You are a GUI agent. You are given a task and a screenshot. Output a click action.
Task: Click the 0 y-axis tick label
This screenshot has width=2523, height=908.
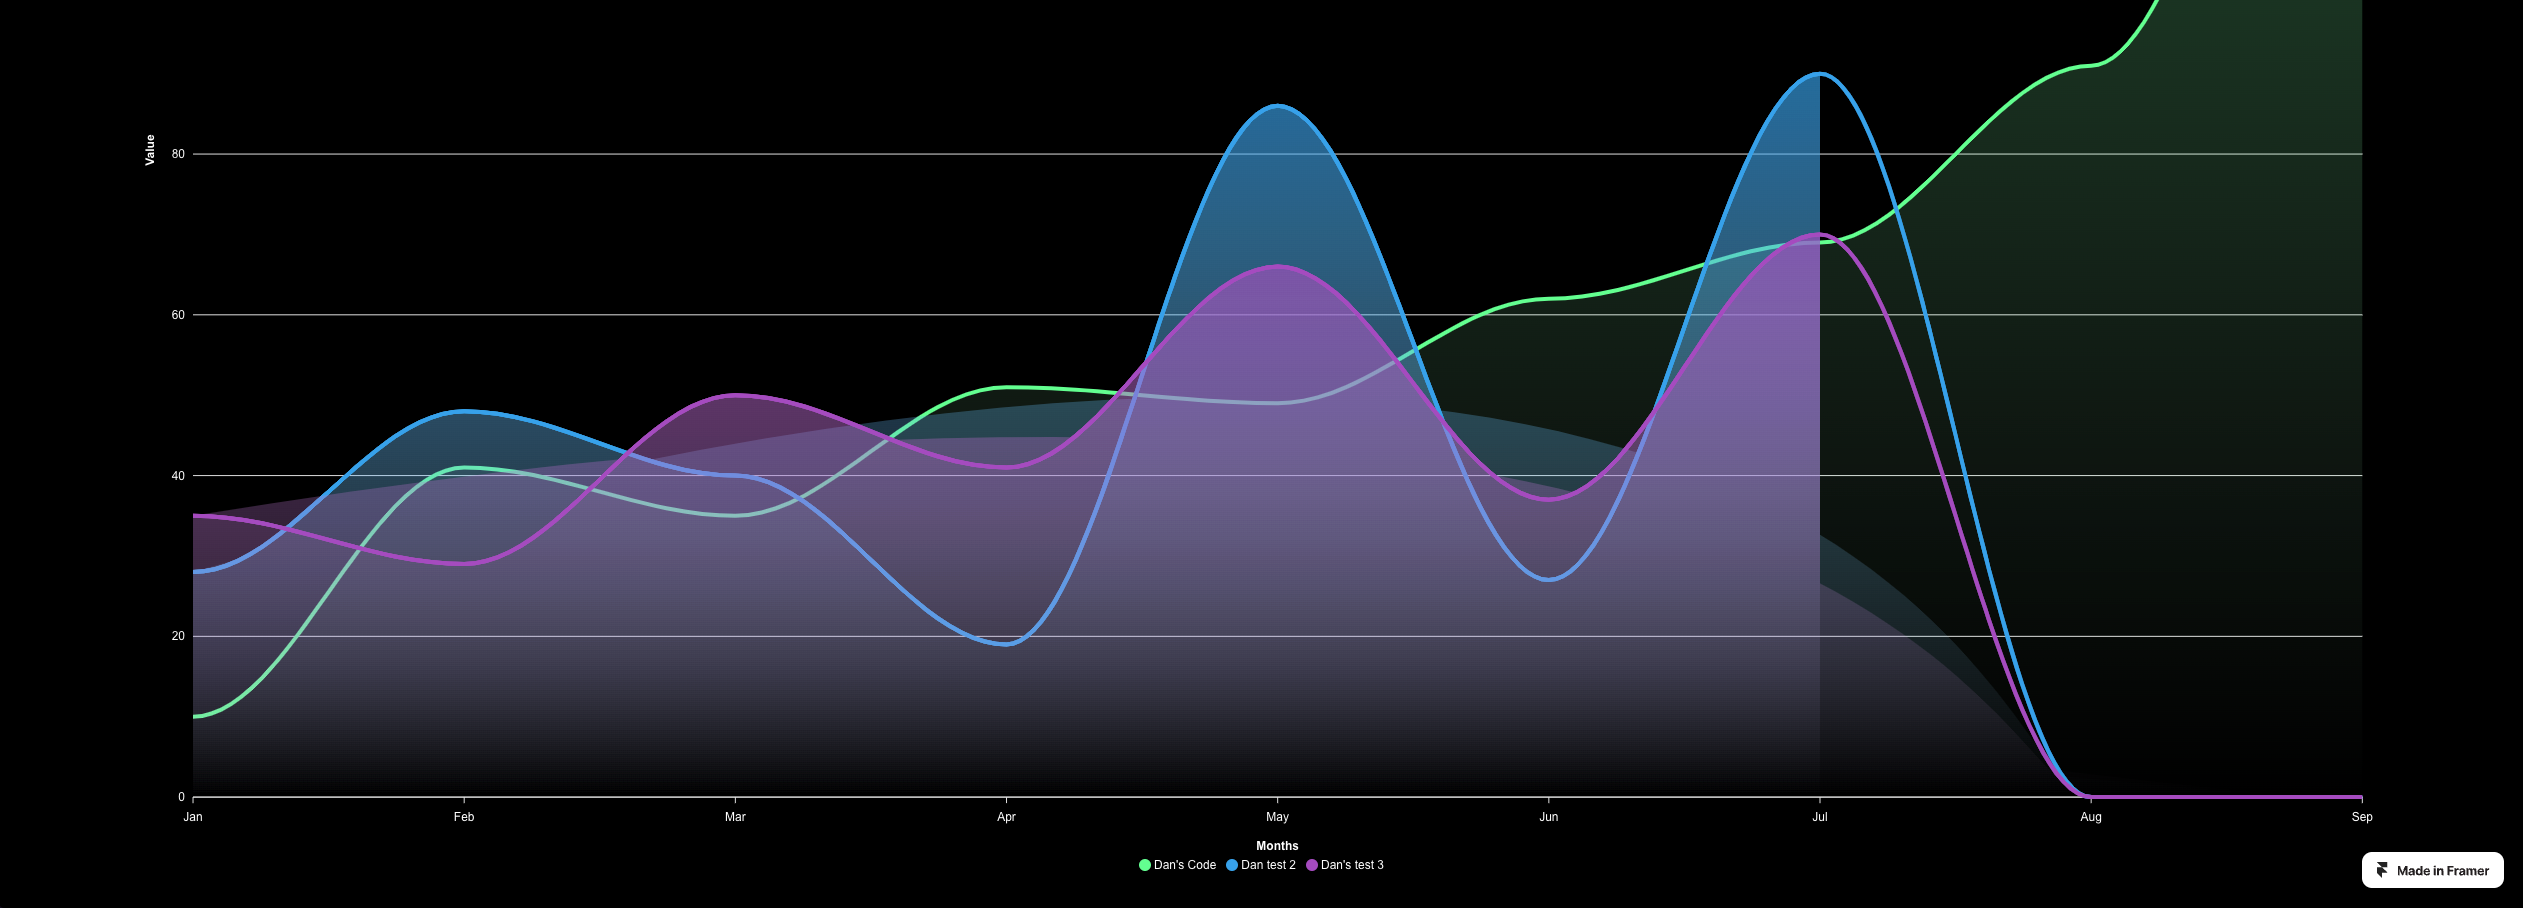point(181,797)
